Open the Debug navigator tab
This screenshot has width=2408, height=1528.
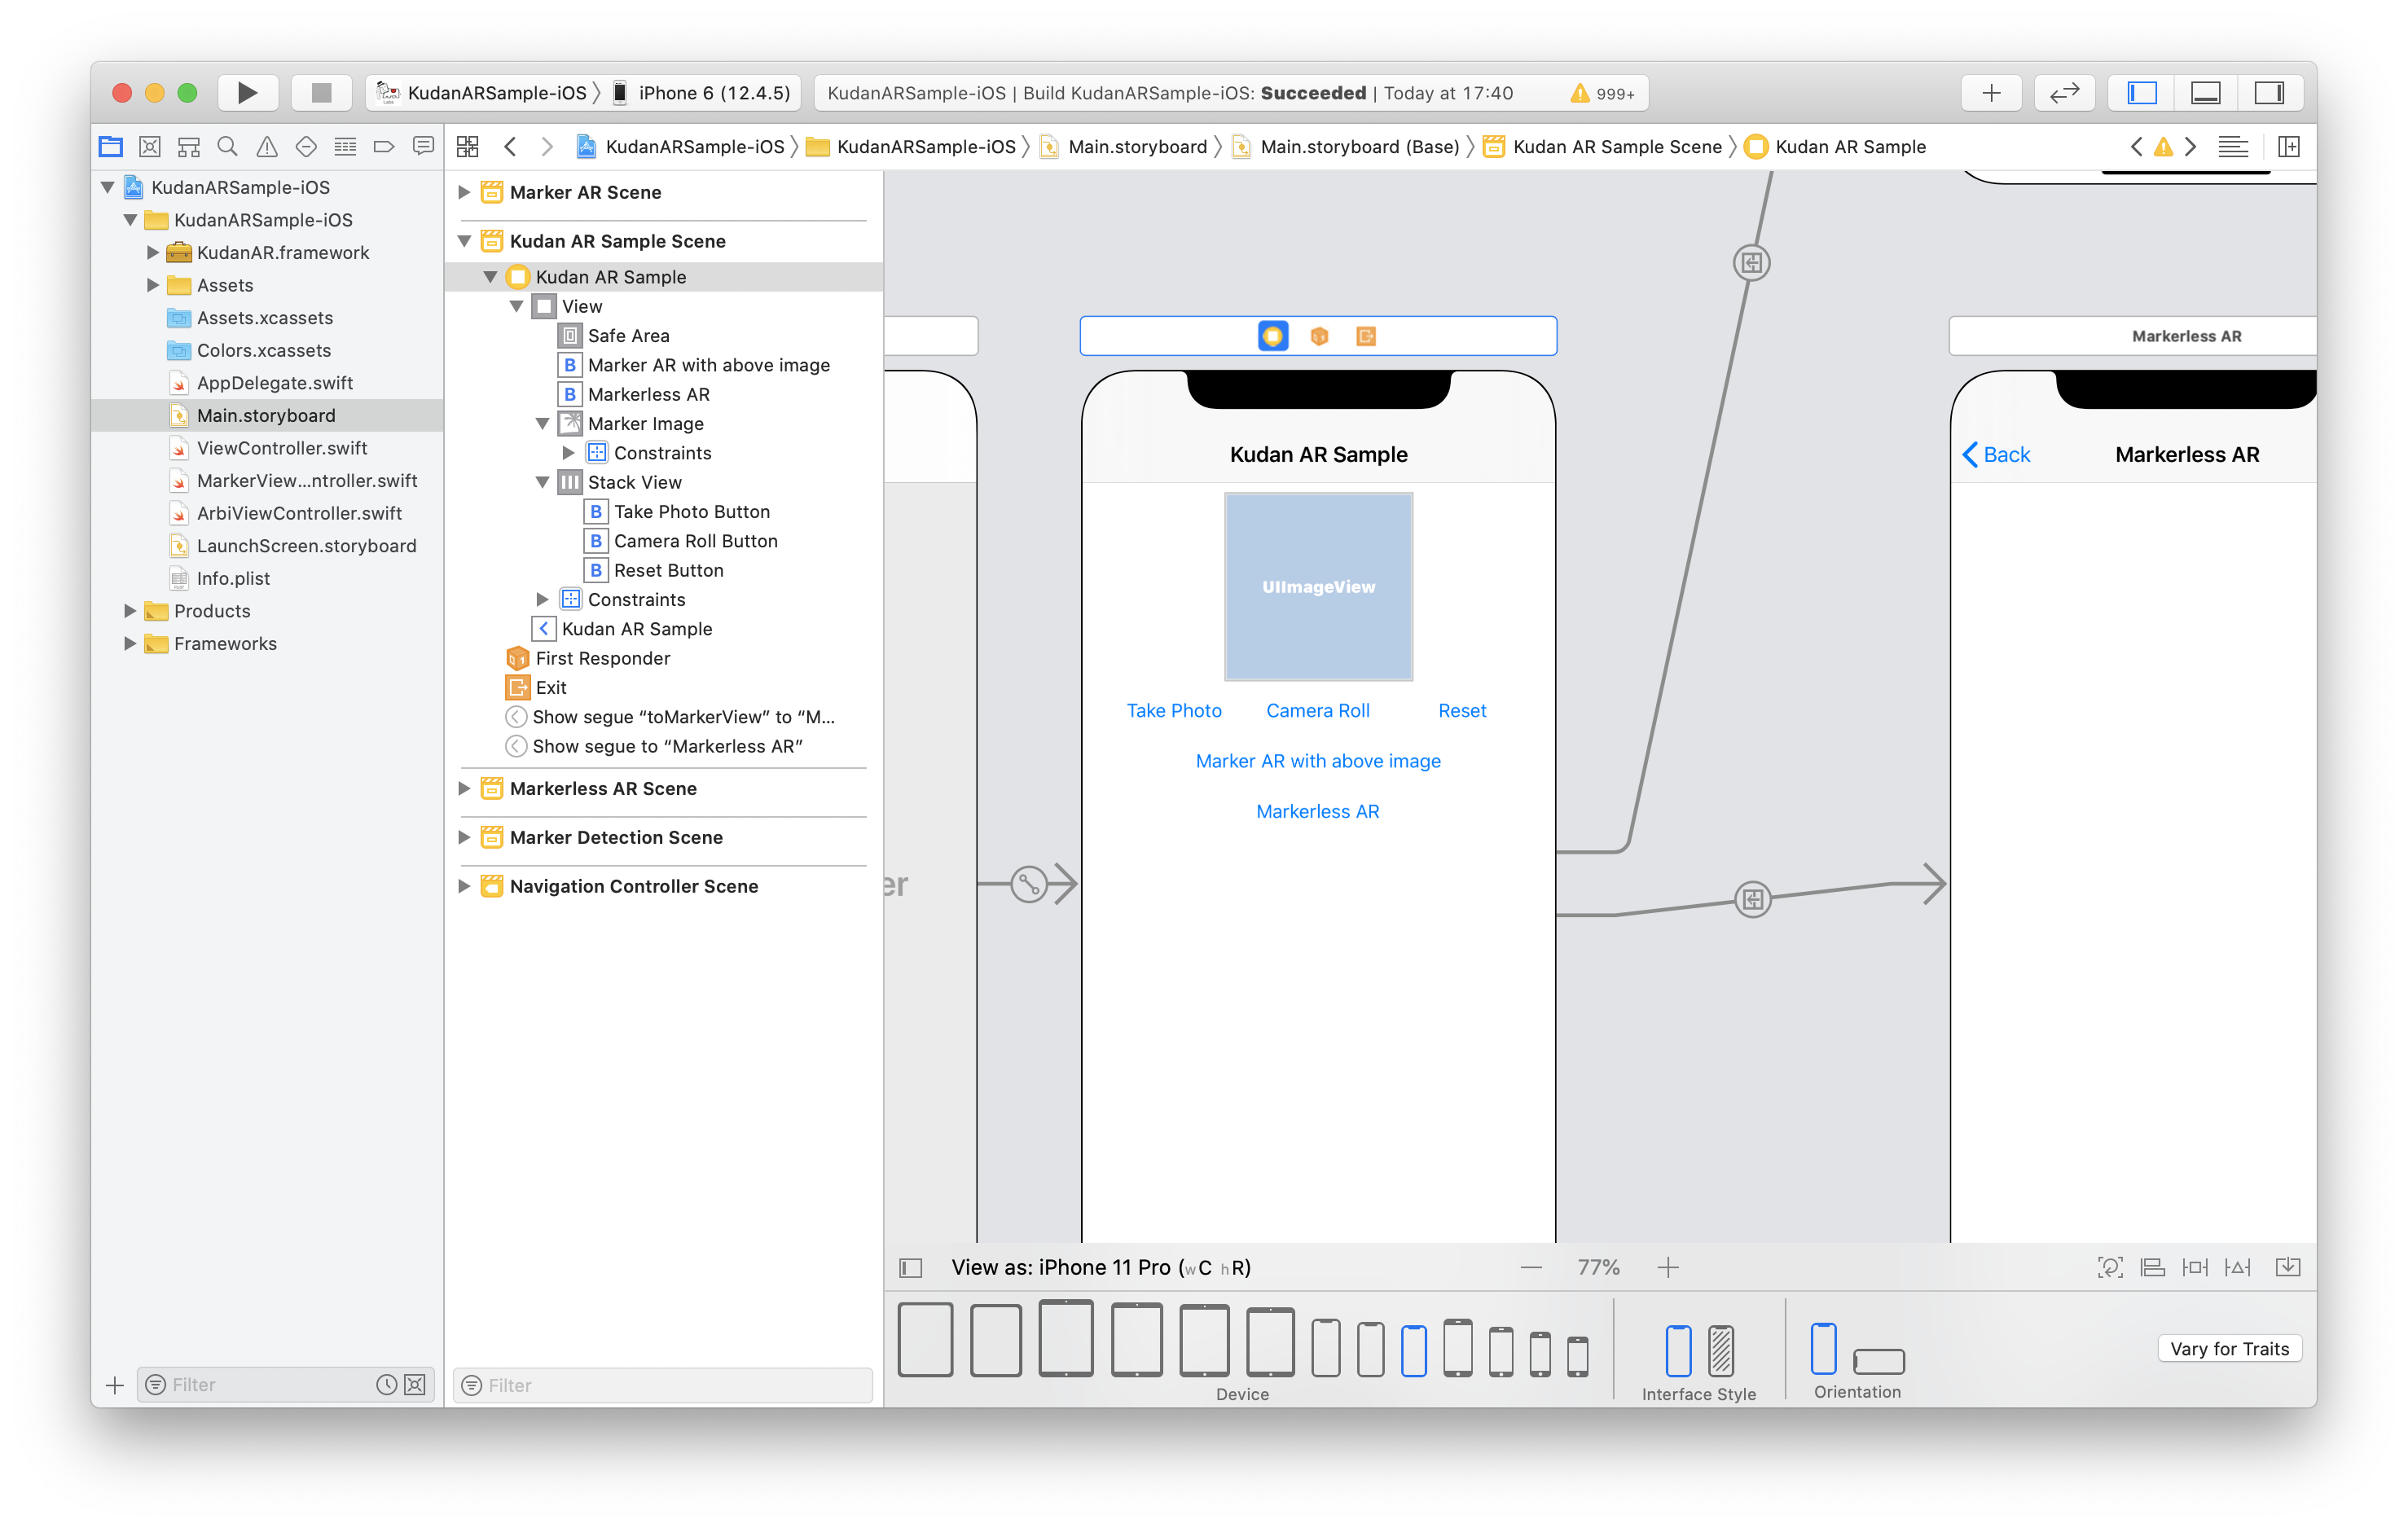(345, 147)
